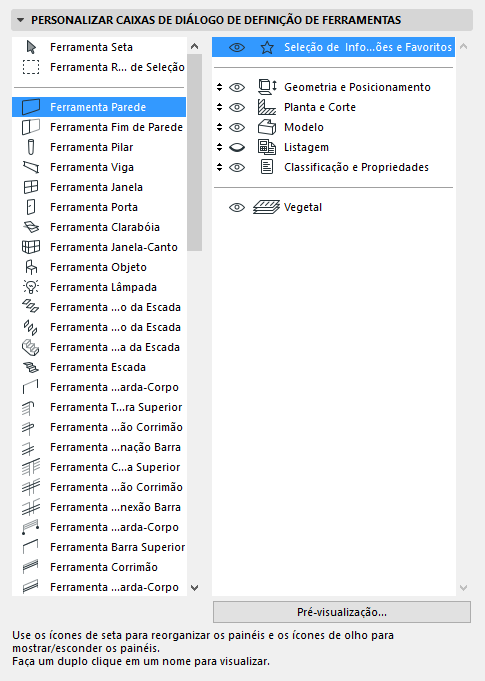Click the Ferramenta Pilar column icon
485x681 pixels.
tap(31, 147)
